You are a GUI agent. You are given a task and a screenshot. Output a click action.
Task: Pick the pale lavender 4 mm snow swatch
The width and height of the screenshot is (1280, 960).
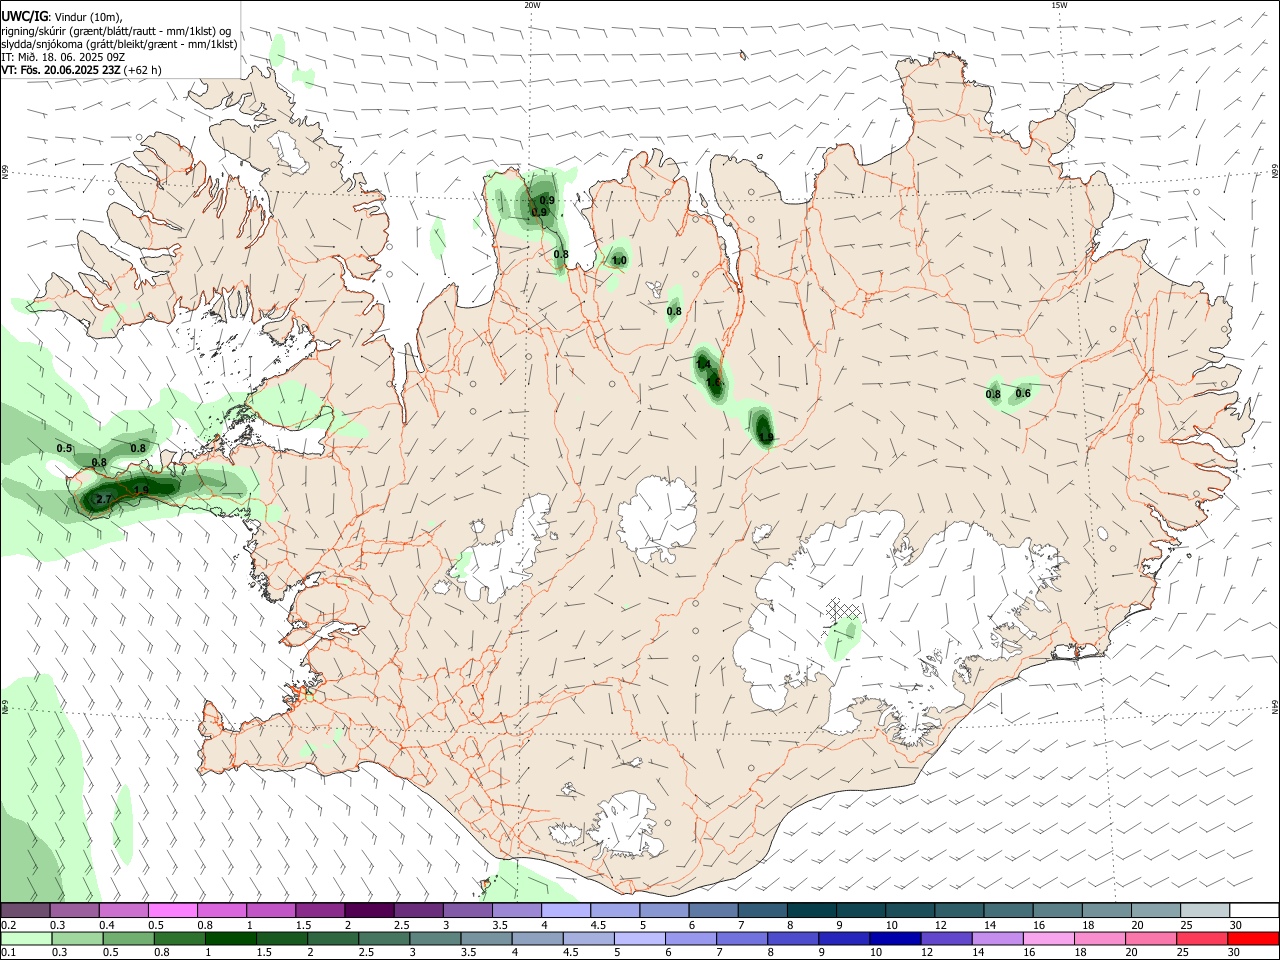click(x=566, y=911)
